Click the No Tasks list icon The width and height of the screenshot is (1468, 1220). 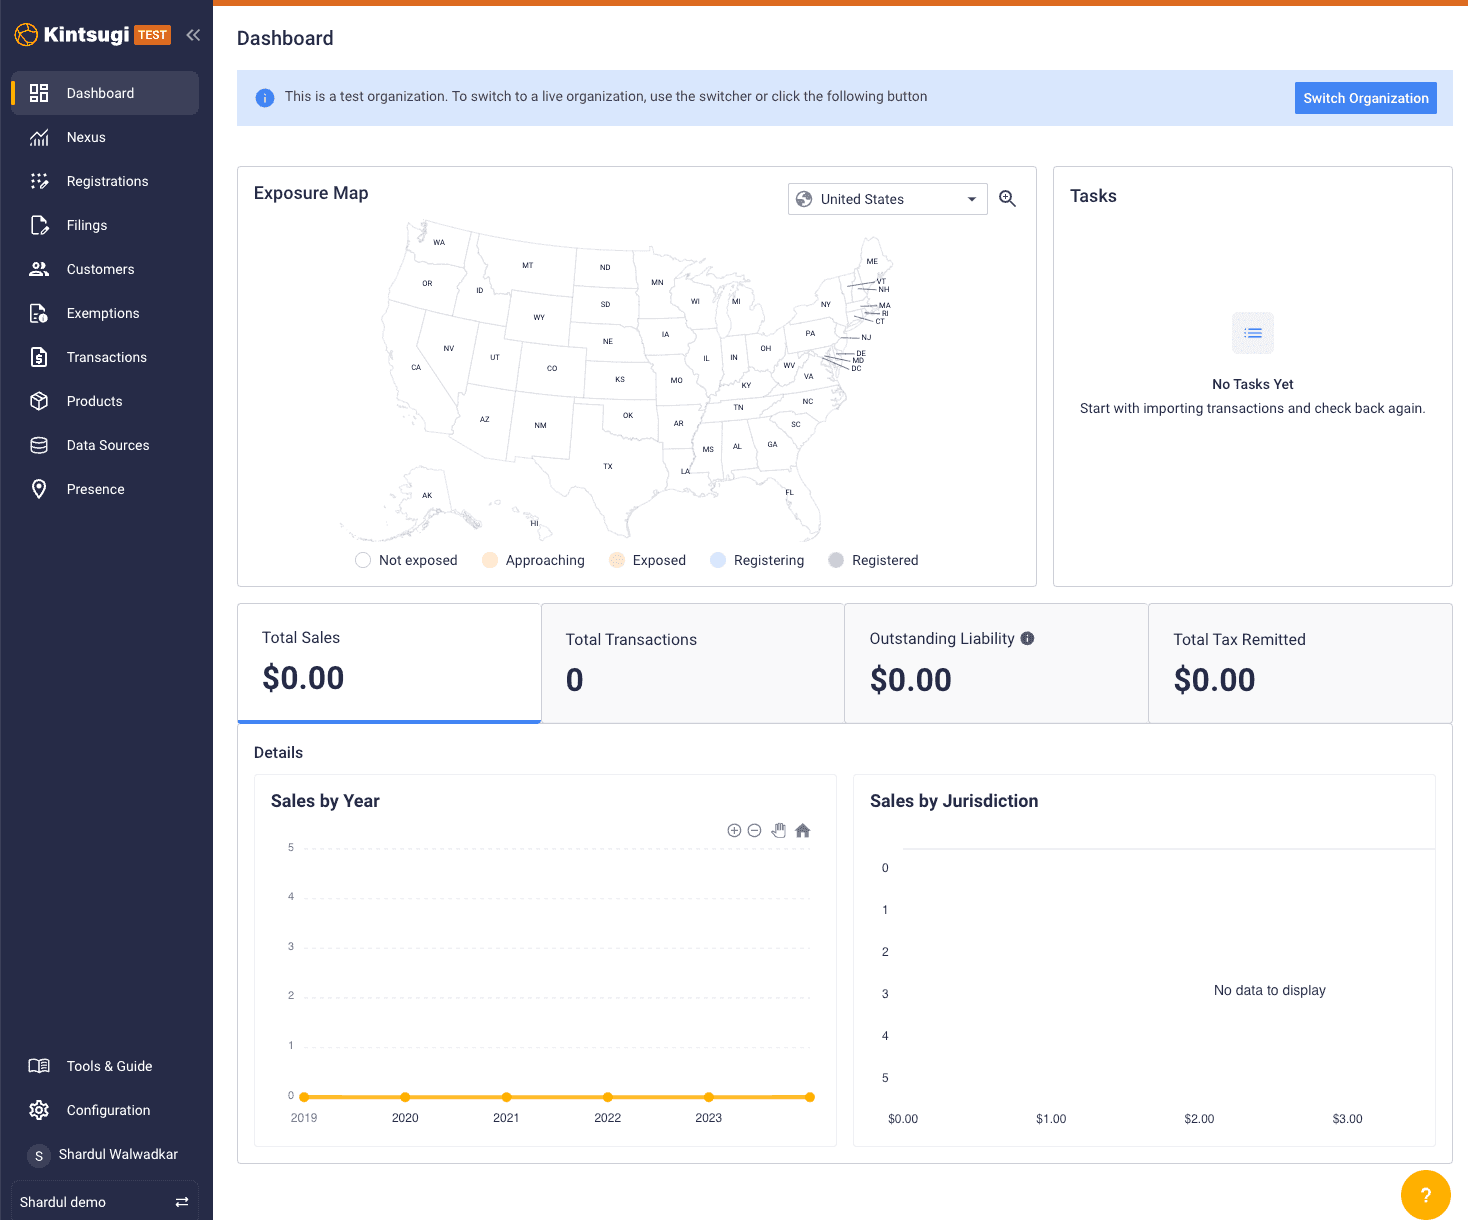1253,333
